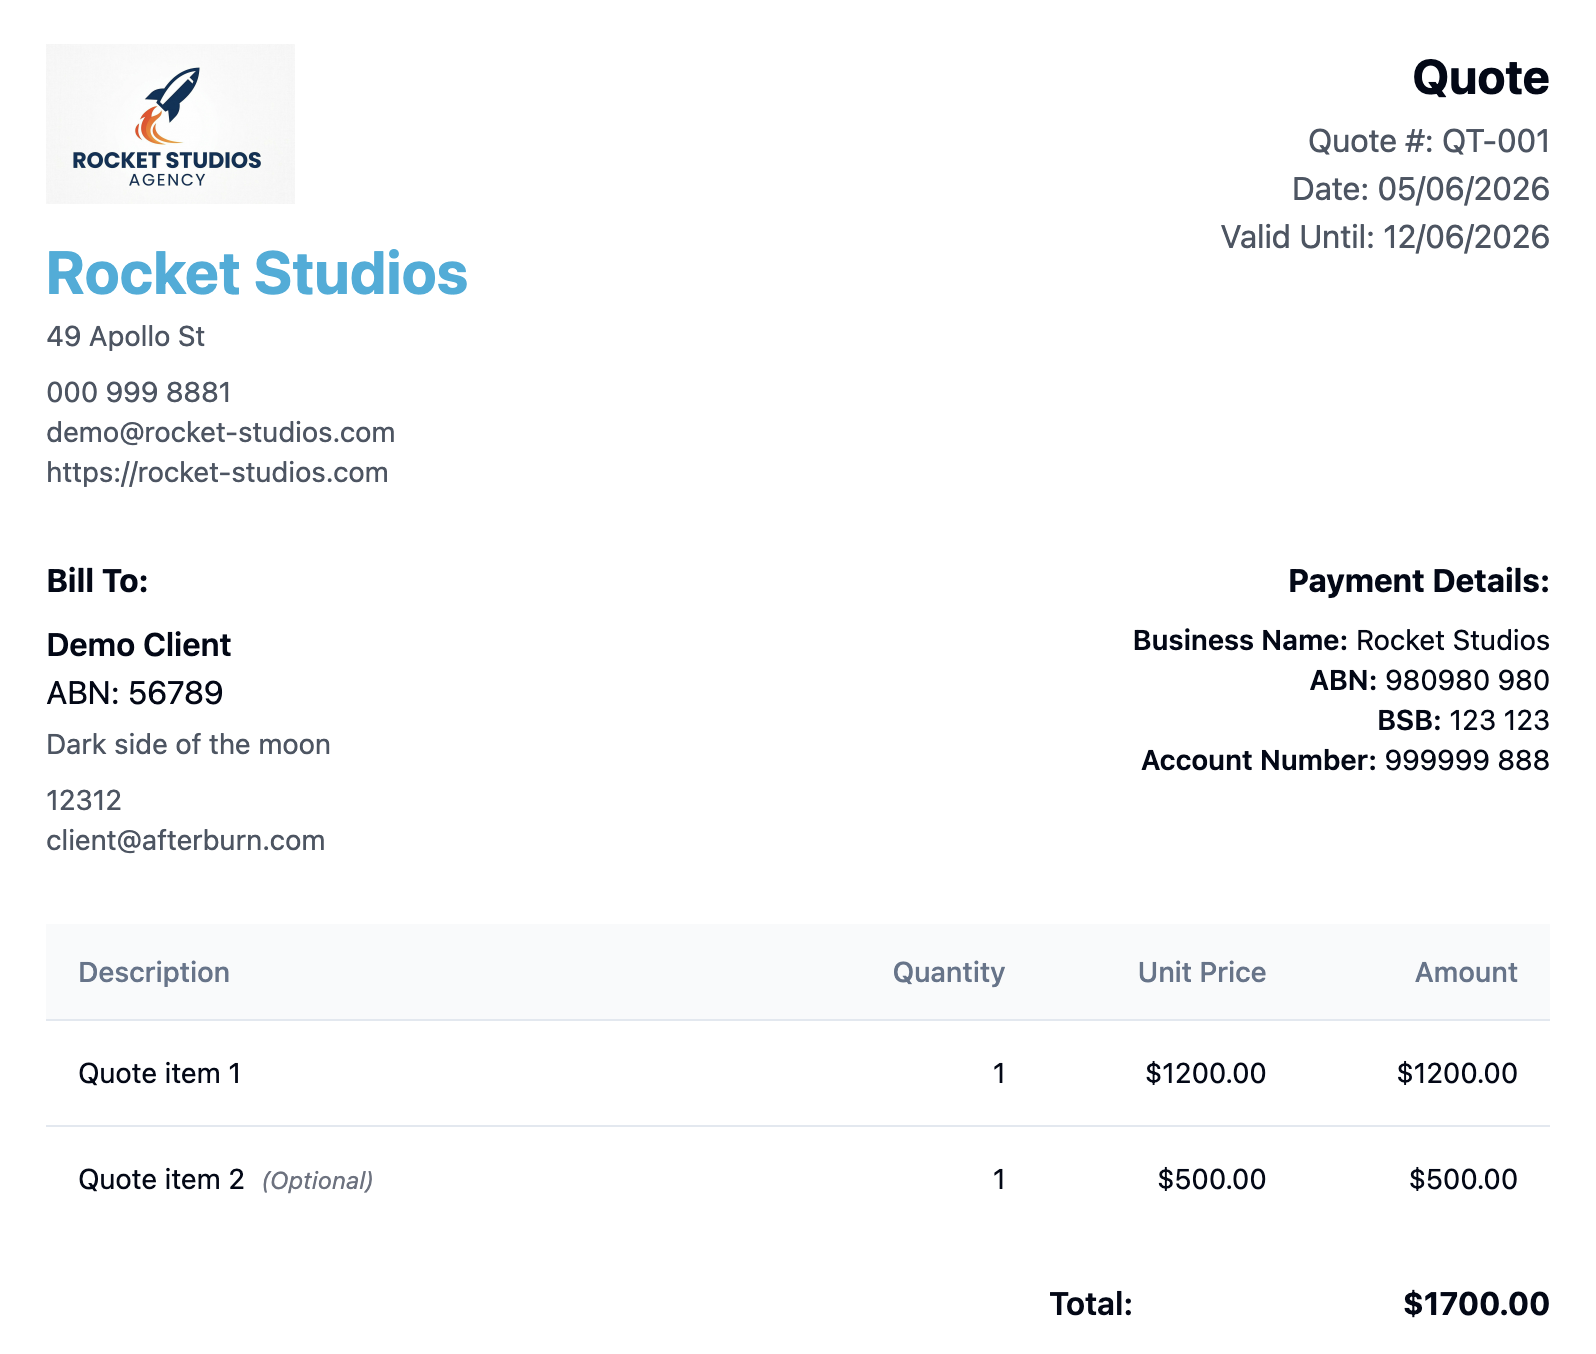Click the Quote # QT-001 line
Screen dimensions: 1596x1354
(1428, 141)
